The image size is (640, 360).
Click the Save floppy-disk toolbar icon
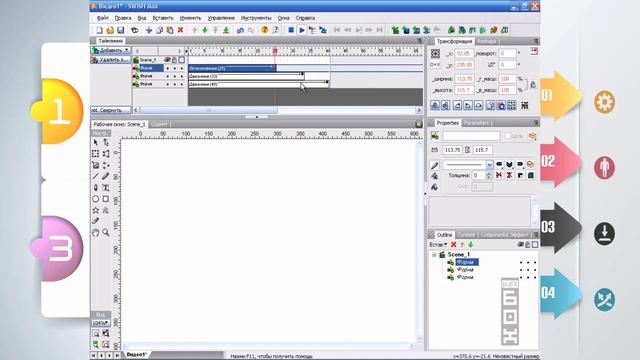(120, 30)
